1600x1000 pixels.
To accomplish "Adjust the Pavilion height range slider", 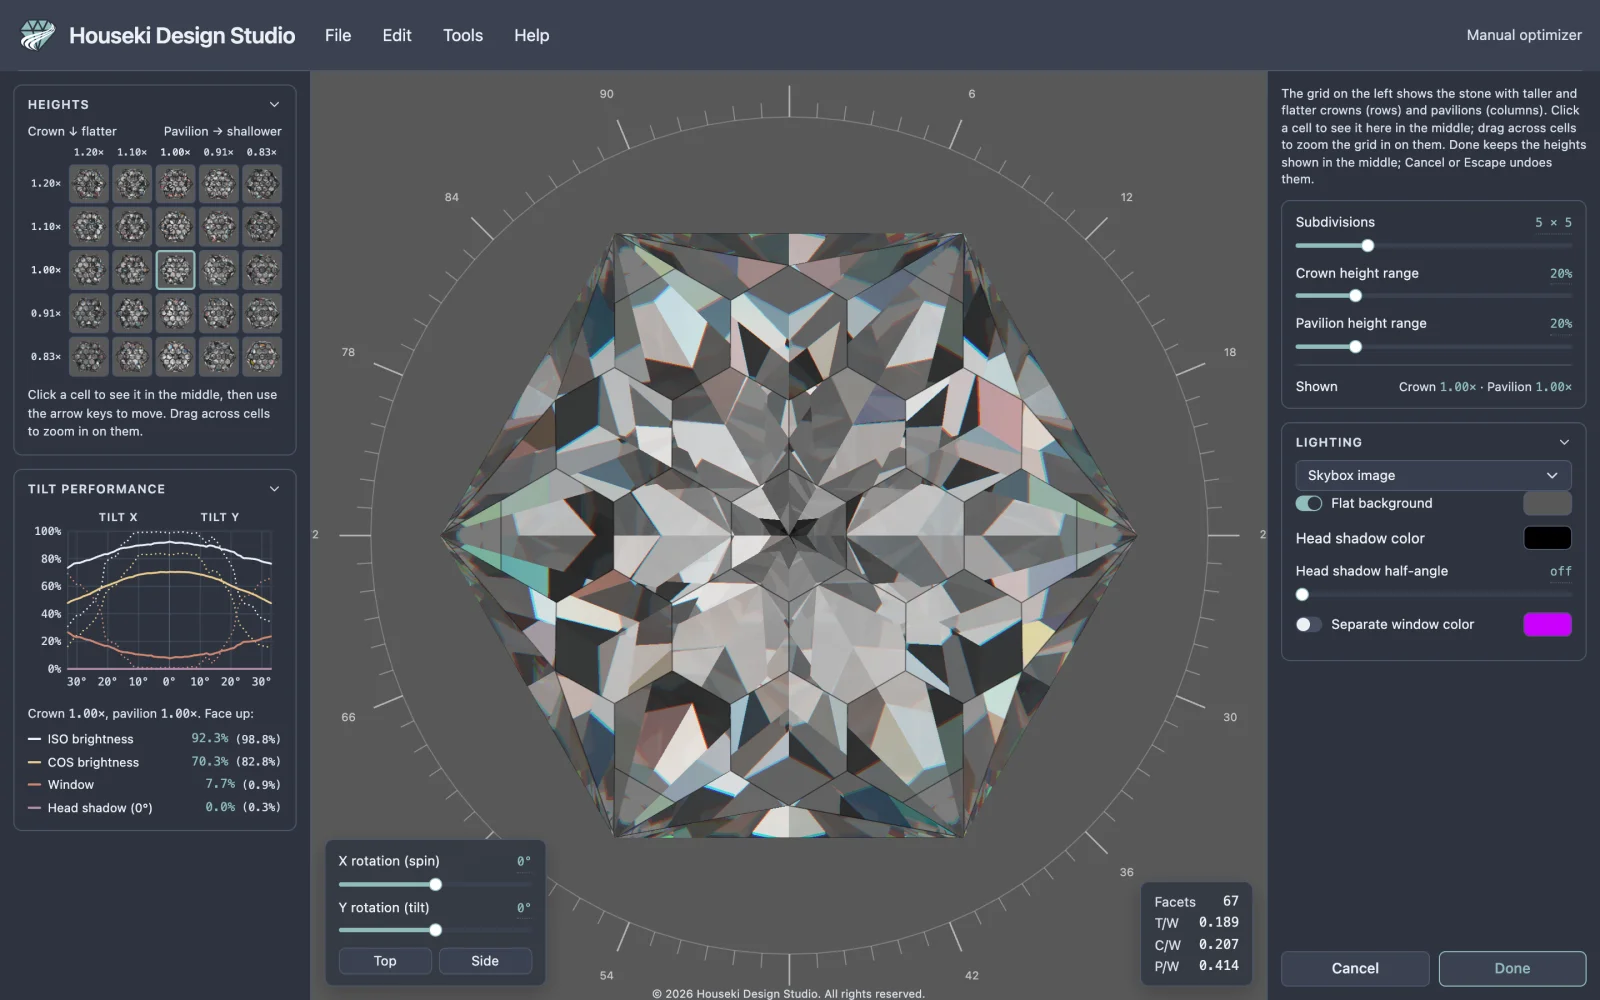I will point(1355,347).
